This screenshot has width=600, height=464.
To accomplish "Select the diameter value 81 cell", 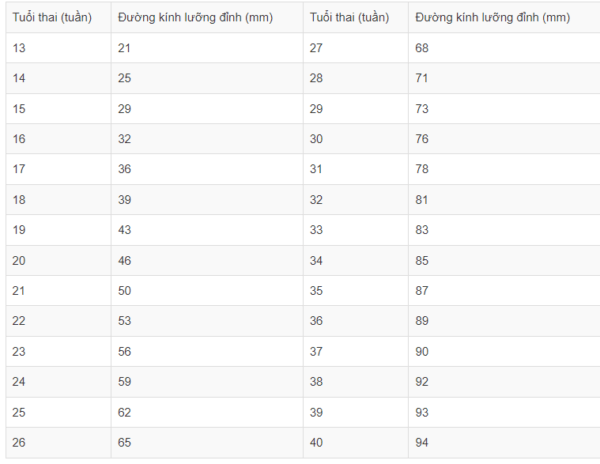I will (x=504, y=200).
